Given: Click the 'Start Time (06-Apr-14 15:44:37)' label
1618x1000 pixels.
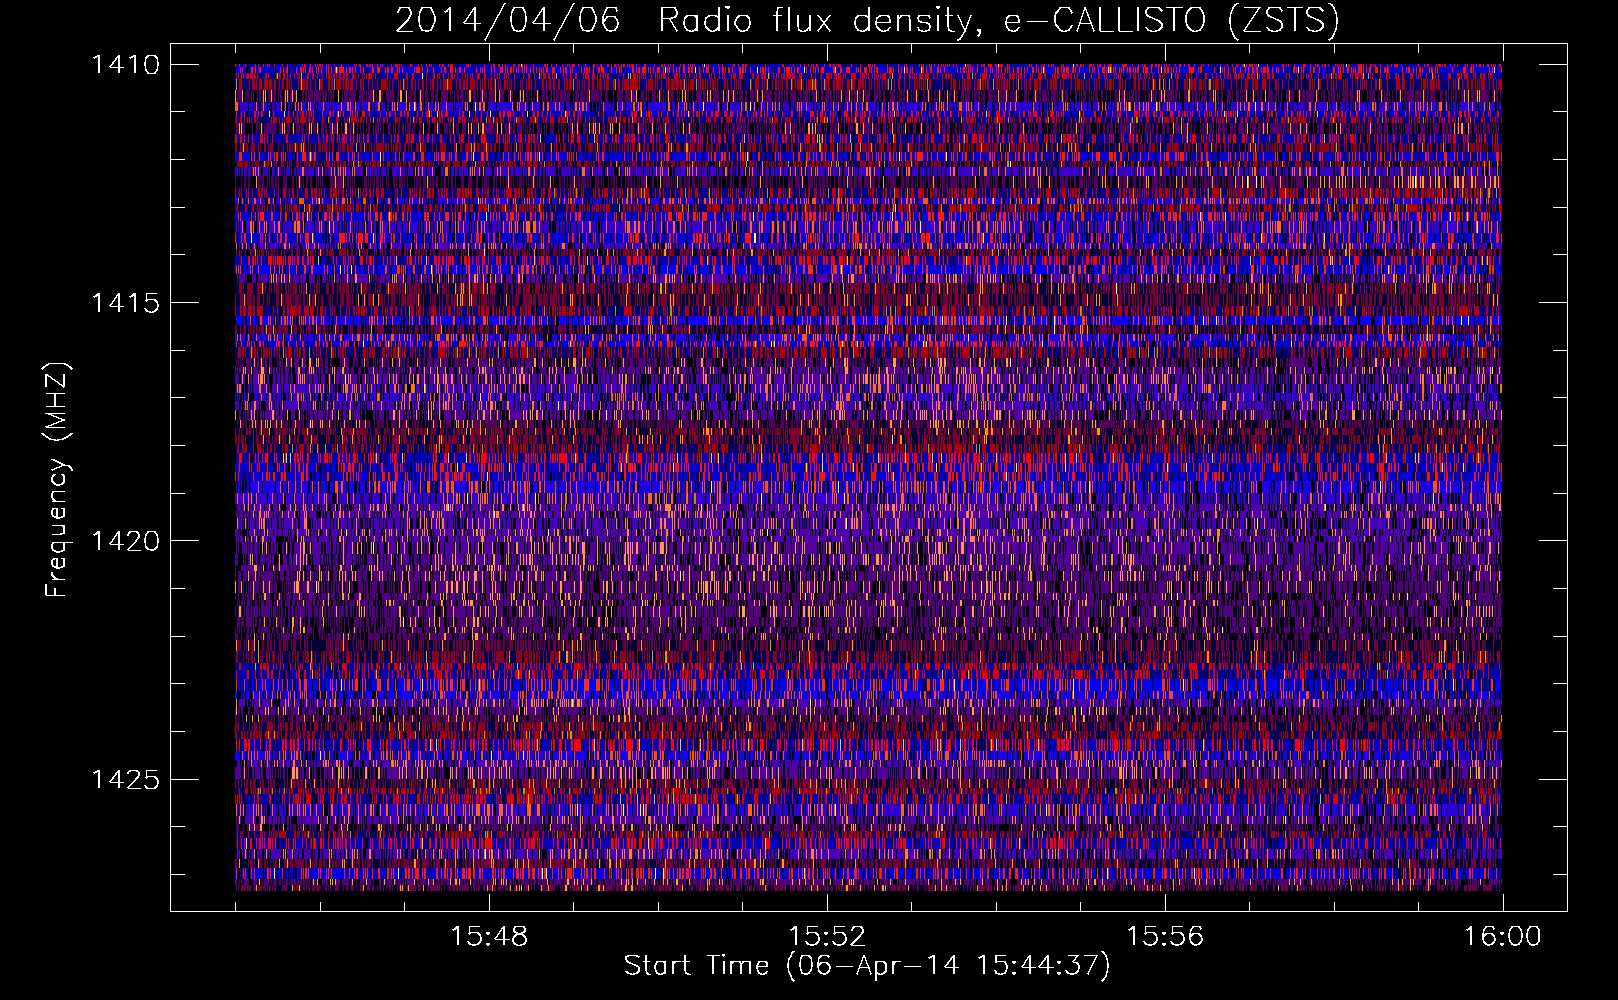Looking at the screenshot, I should [x=867, y=966].
